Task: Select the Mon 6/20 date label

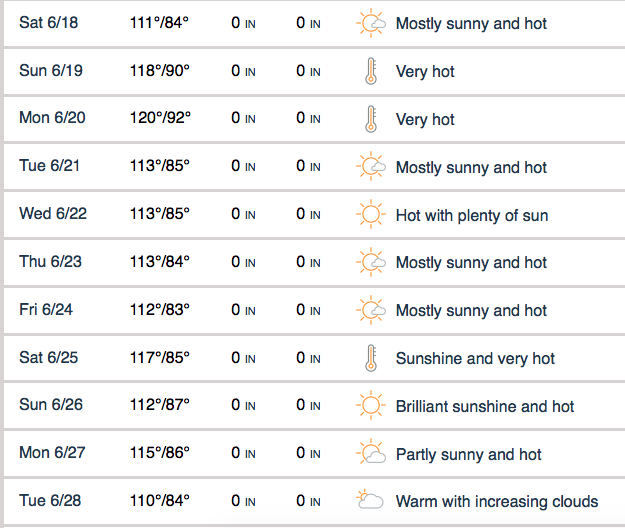Action: pos(52,119)
